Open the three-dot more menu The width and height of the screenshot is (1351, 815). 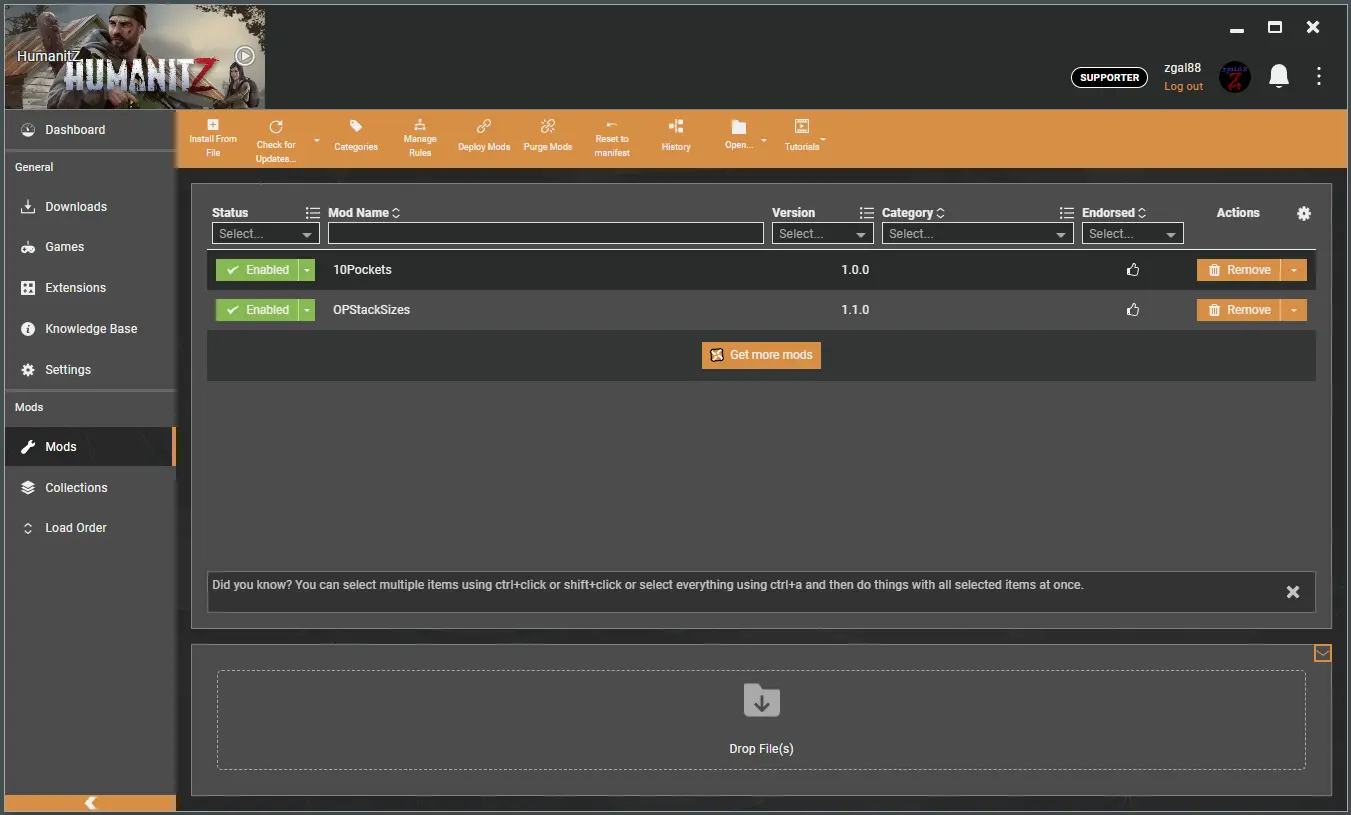point(1319,76)
